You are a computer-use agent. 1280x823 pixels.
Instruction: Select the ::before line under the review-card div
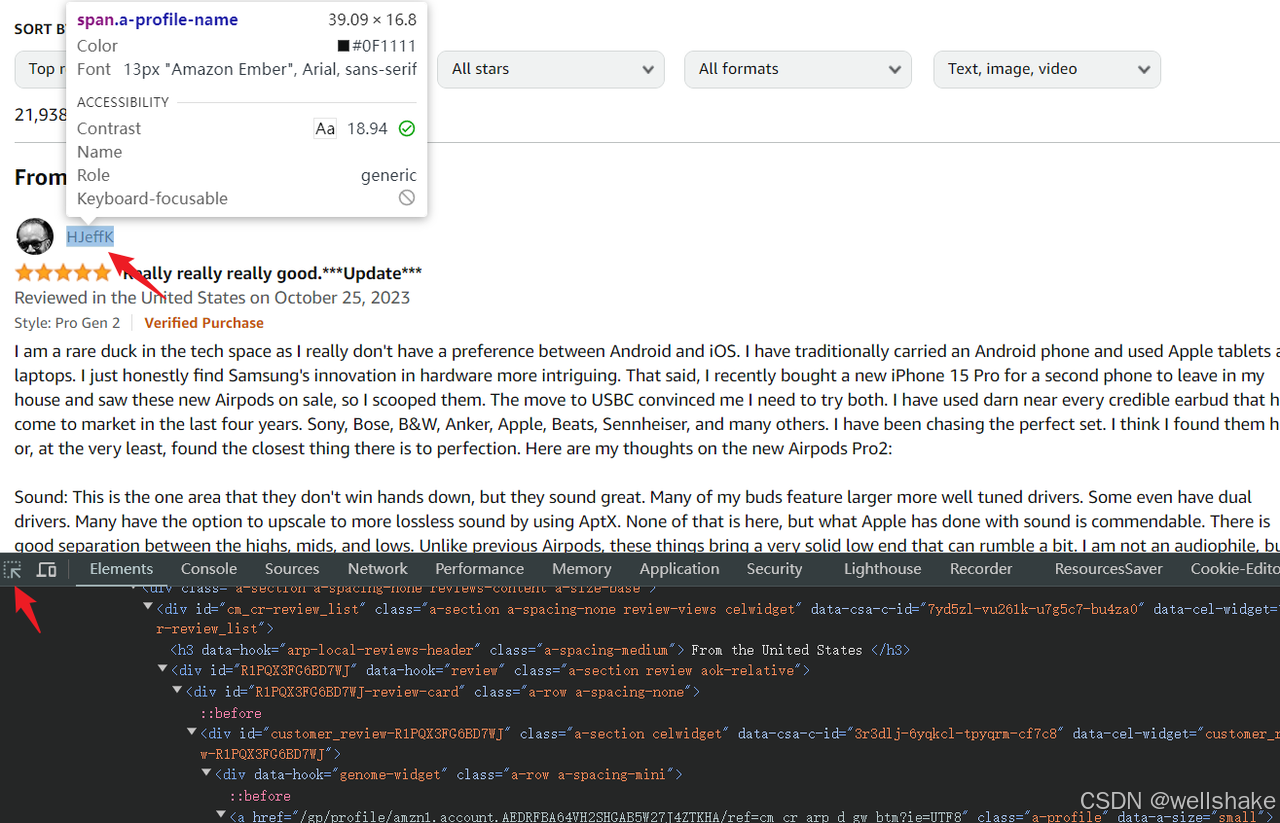[x=231, y=713]
